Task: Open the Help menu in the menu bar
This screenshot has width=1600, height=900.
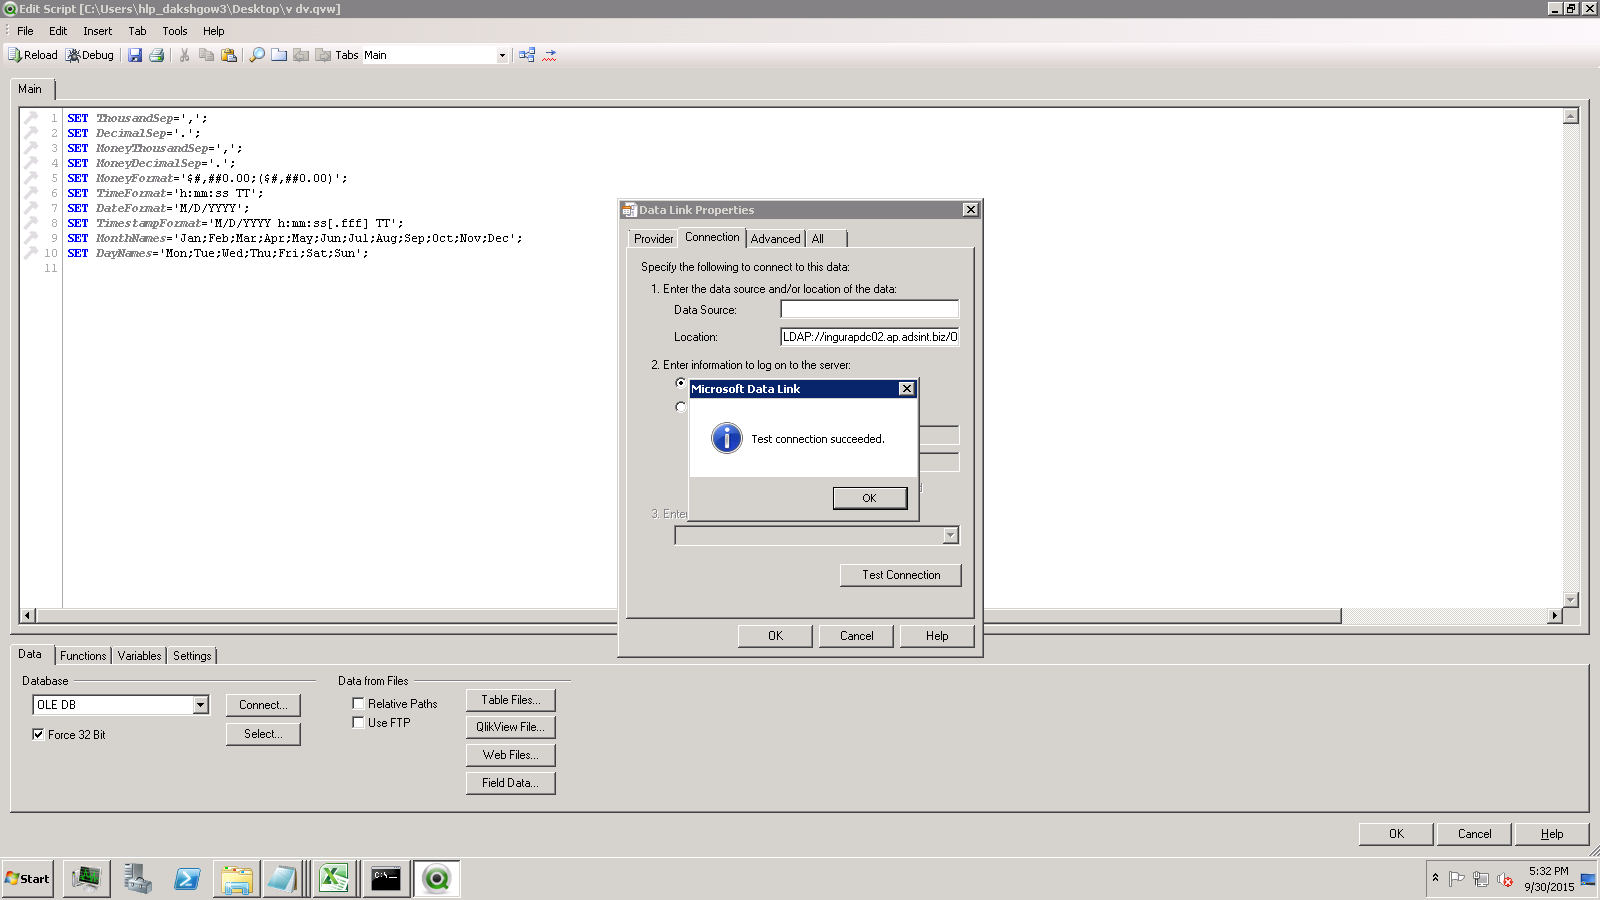Action: pyautogui.click(x=213, y=31)
